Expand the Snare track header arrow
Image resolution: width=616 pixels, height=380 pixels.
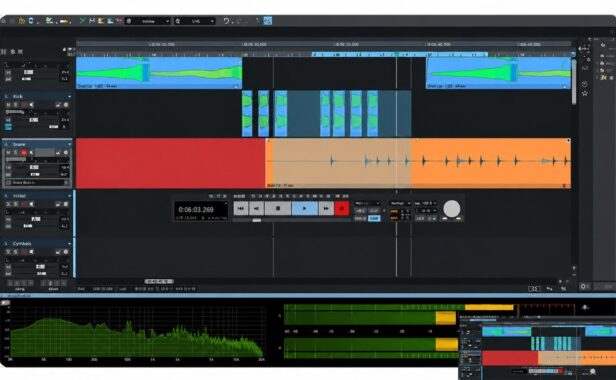pyautogui.click(x=70, y=144)
